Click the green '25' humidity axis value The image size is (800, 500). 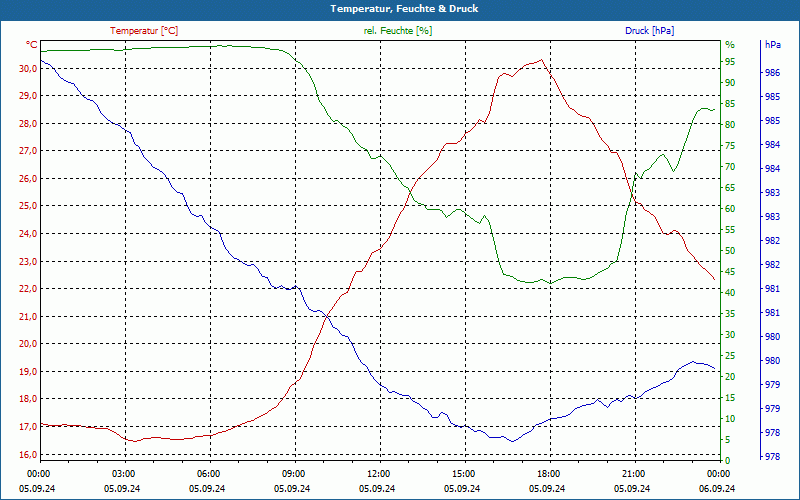(x=730, y=356)
